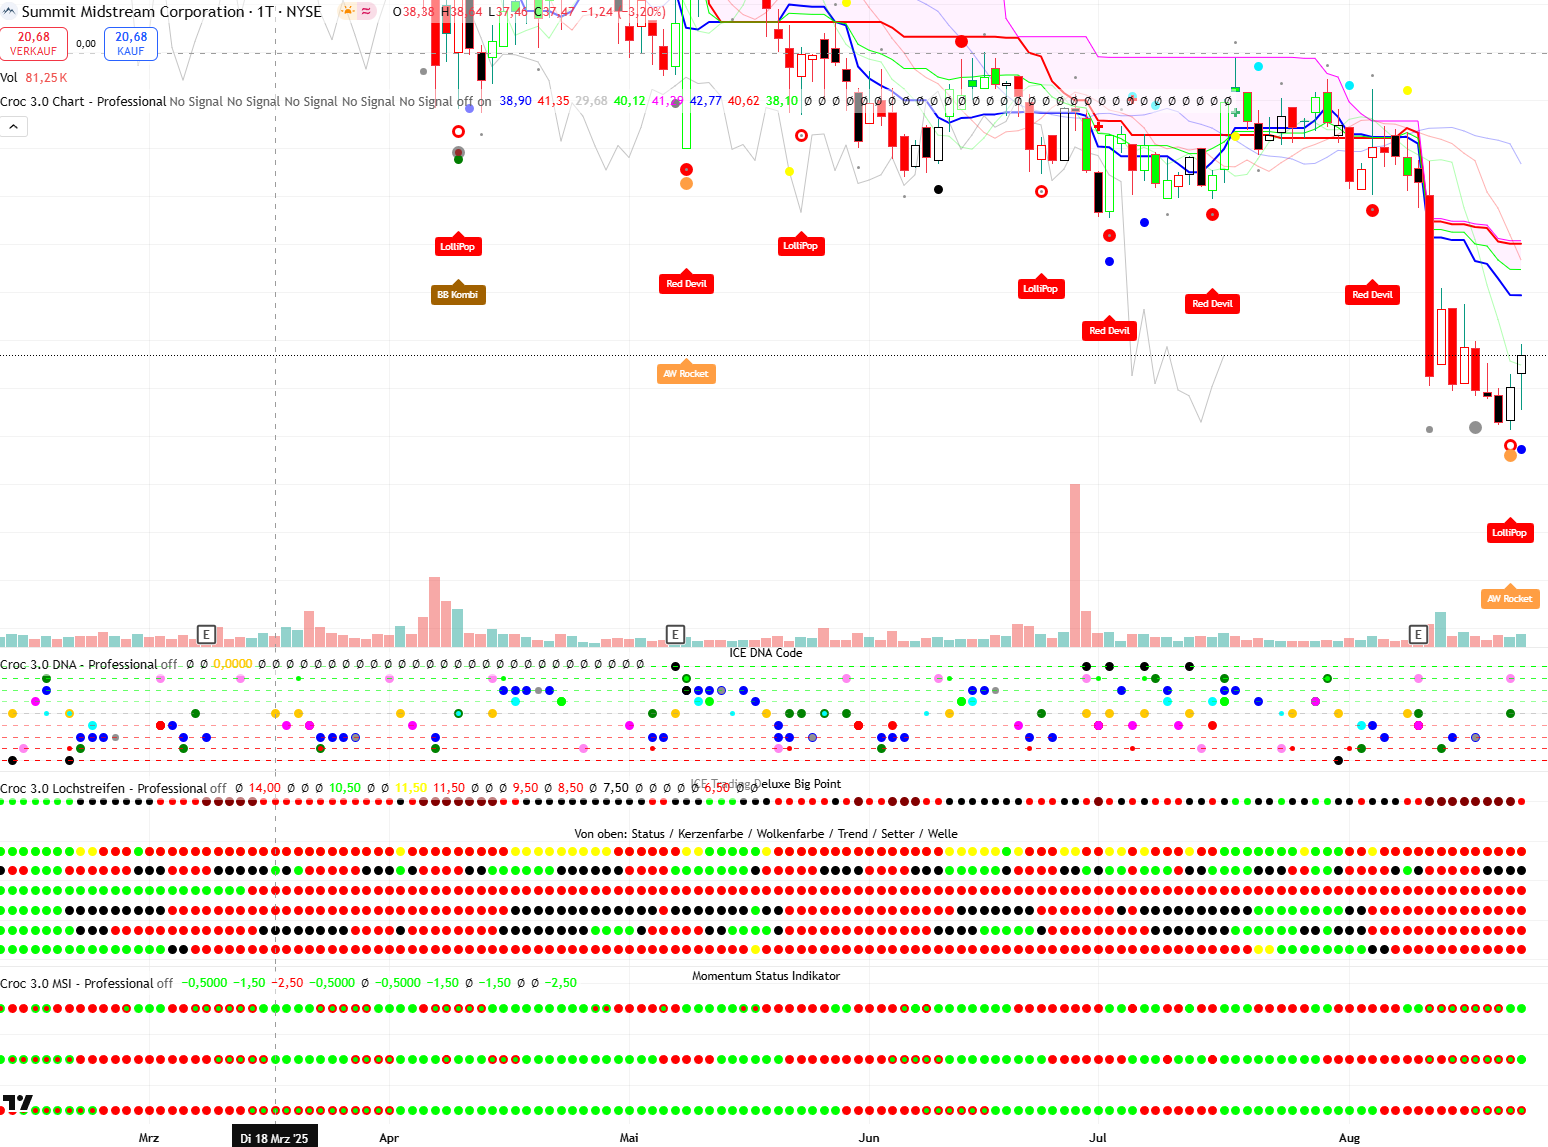Click the Vol volume indicator legend
The width and height of the screenshot is (1548, 1147).
[9, 78]
